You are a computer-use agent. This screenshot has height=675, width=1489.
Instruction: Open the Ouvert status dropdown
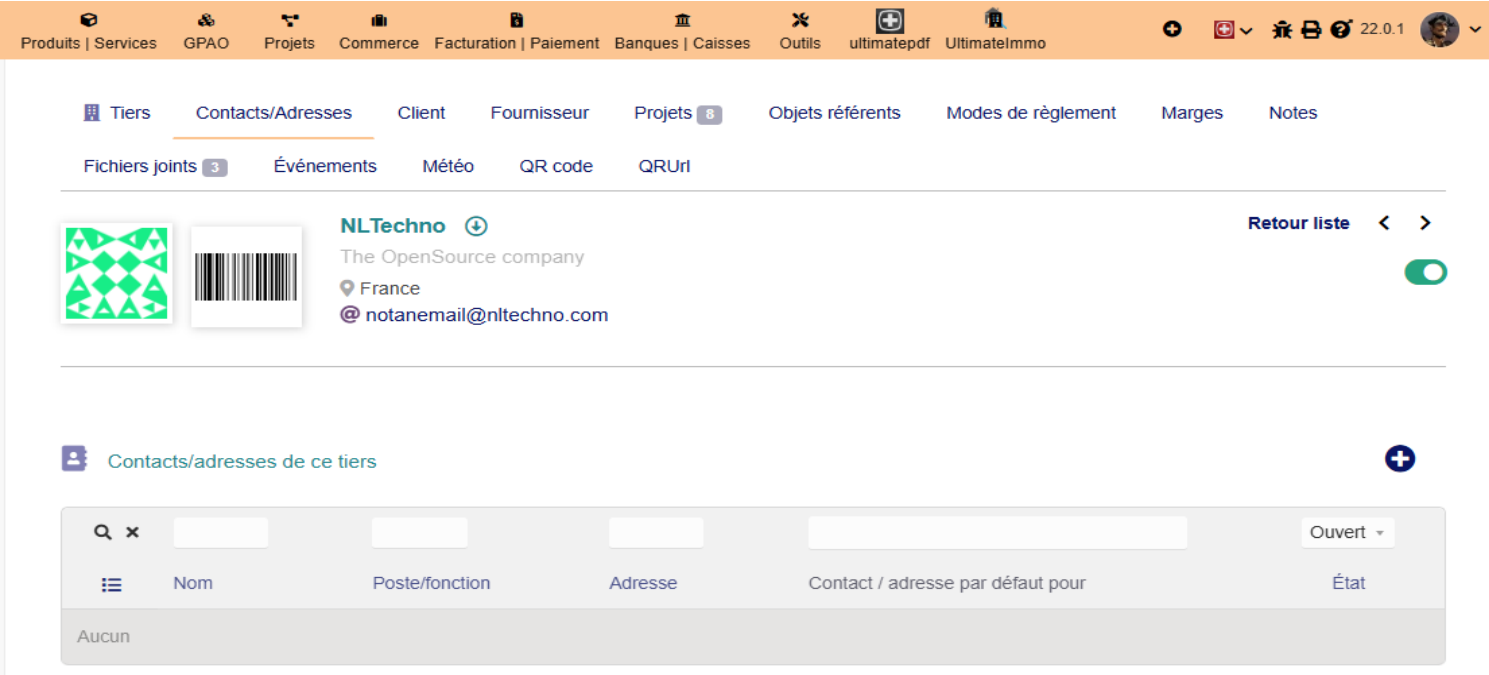click(x=1348, y=532)
